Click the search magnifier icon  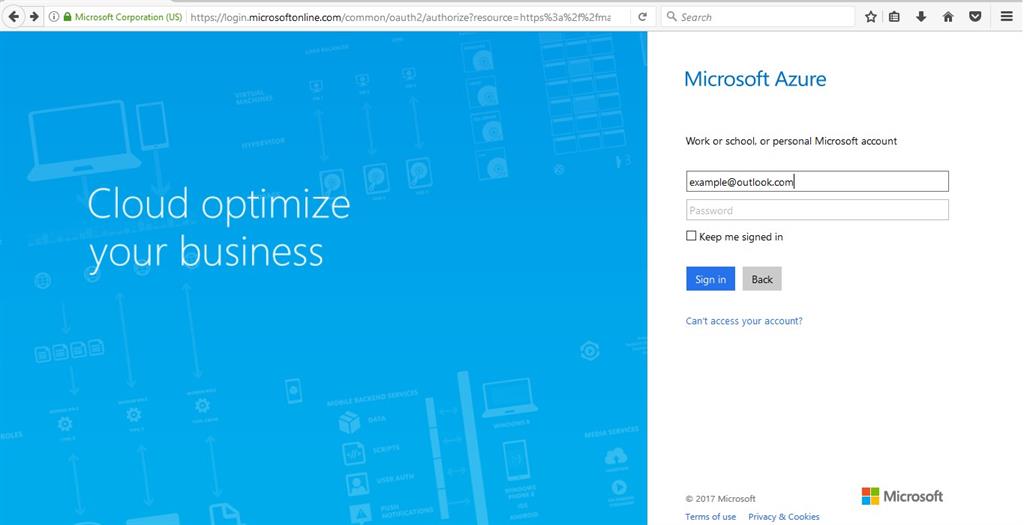tap(671, 17)
